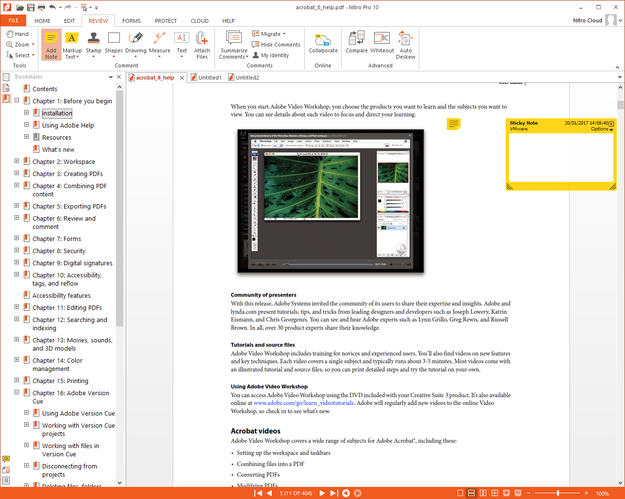The width and height of the screenshot is (625, 499).
Task: Launch the Collaborate online tool
Action: [x=323, y=44]
